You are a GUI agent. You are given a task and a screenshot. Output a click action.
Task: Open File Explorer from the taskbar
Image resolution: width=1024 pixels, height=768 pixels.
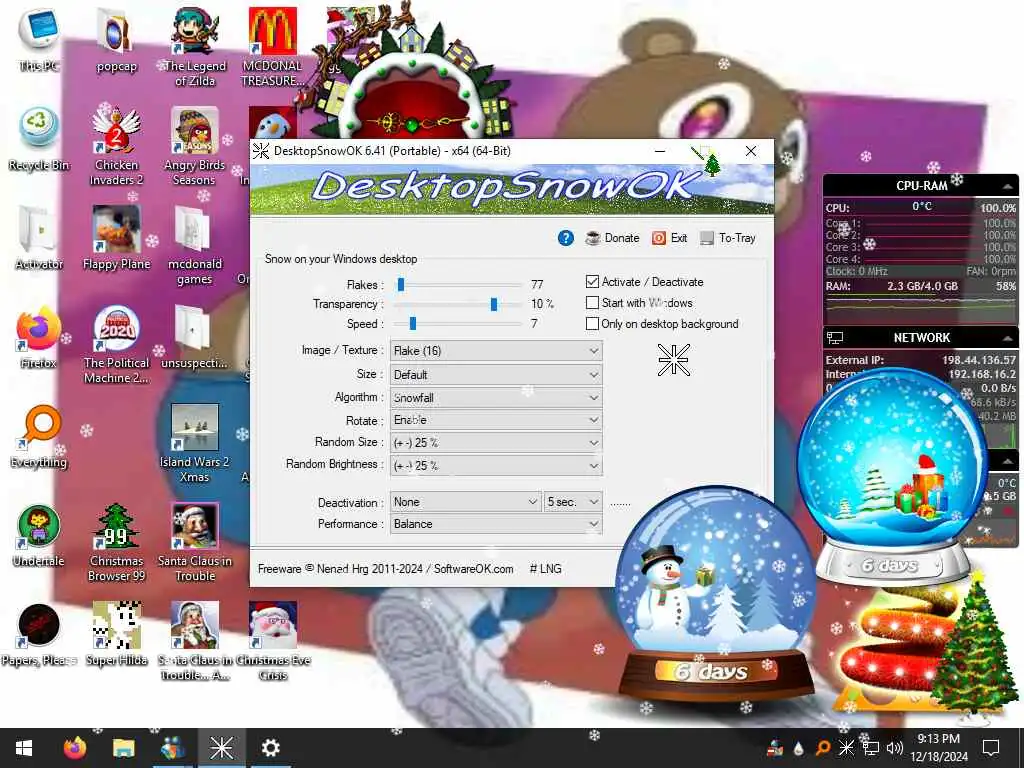123,748
